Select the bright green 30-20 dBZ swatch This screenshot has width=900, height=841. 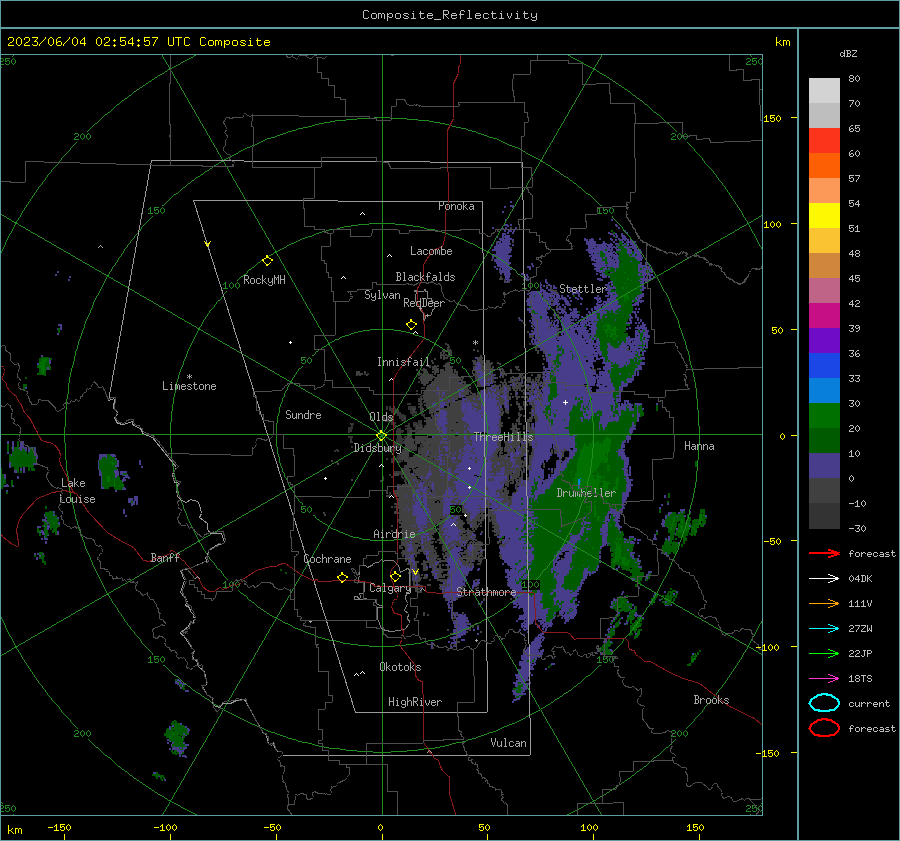[x=824, y=416]
